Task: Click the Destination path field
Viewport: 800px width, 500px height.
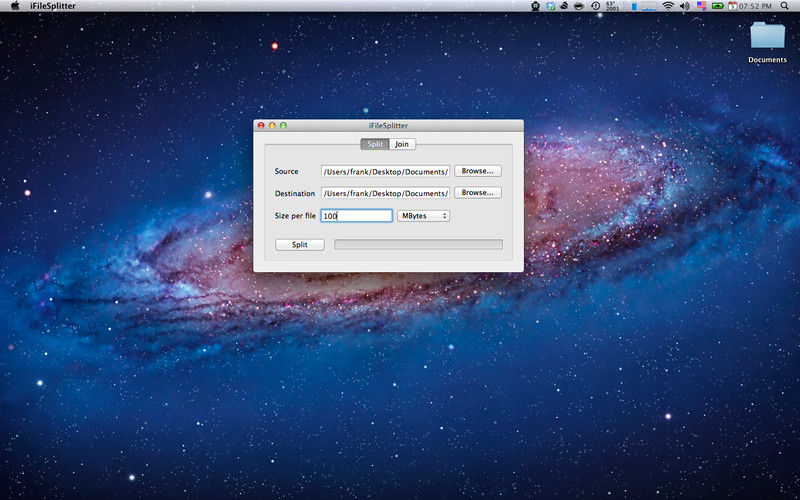Action: [385, 193]
